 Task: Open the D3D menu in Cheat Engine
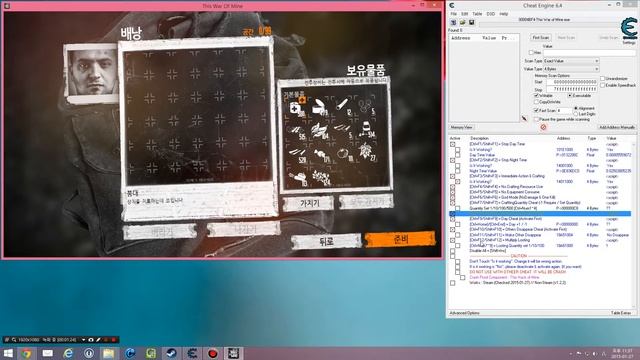[490, 14]
